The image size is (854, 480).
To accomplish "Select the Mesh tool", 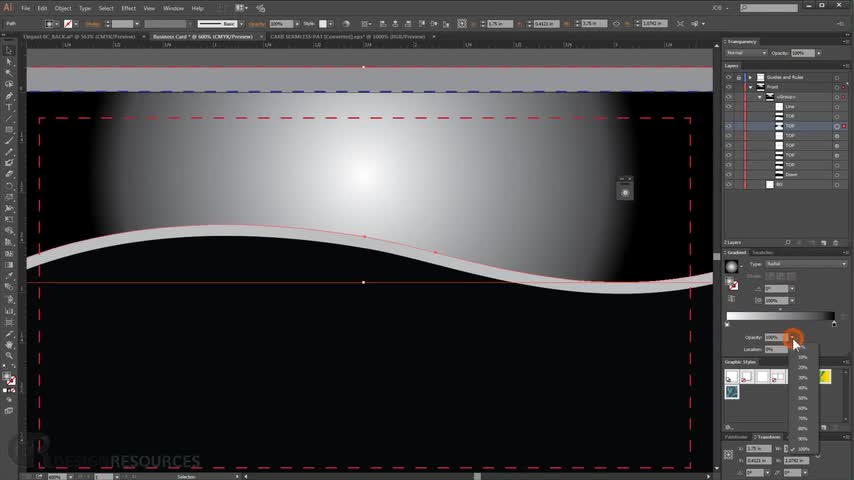I will click(9, 254).
